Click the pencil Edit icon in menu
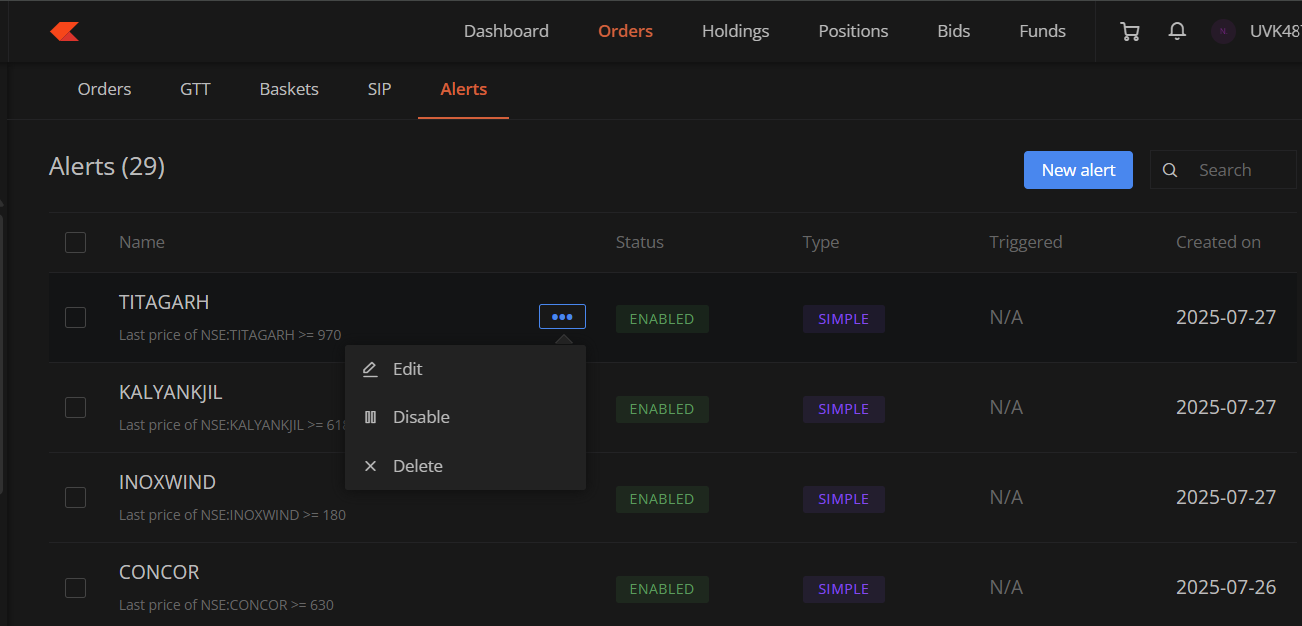The image size is (1302, 626). pos(370,369)
